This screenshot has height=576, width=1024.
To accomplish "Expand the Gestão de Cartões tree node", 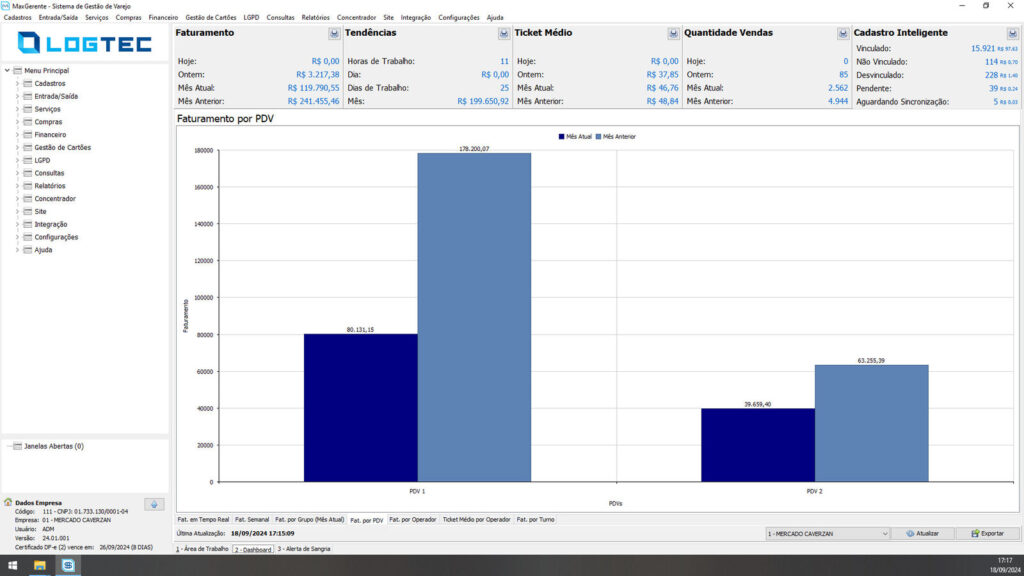I will pos(17,148).
